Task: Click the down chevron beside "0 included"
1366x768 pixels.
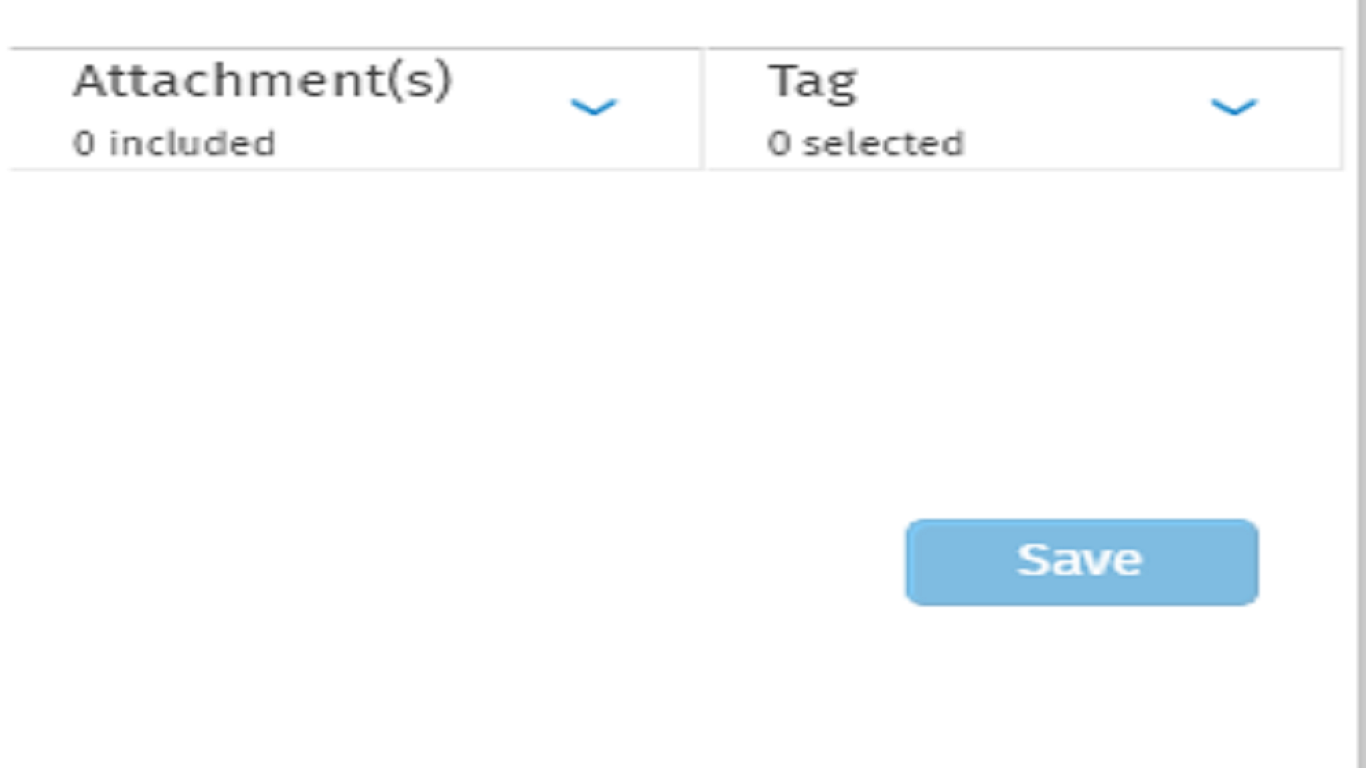Action: [594, 107]
